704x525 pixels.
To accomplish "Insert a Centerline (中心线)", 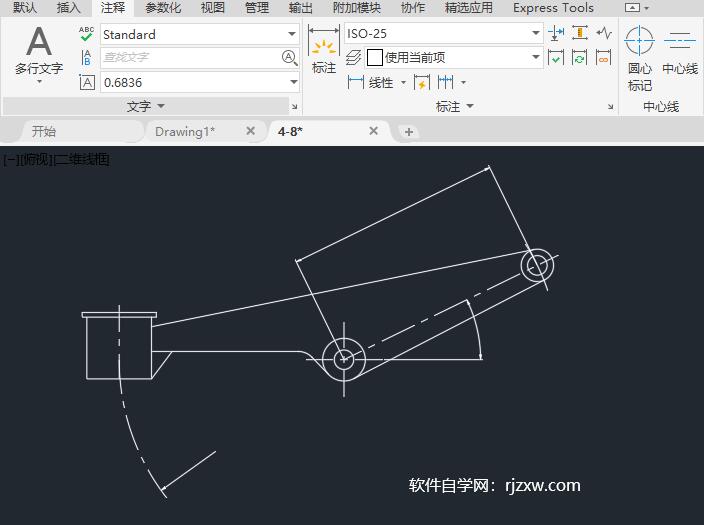I will (680, 50).
